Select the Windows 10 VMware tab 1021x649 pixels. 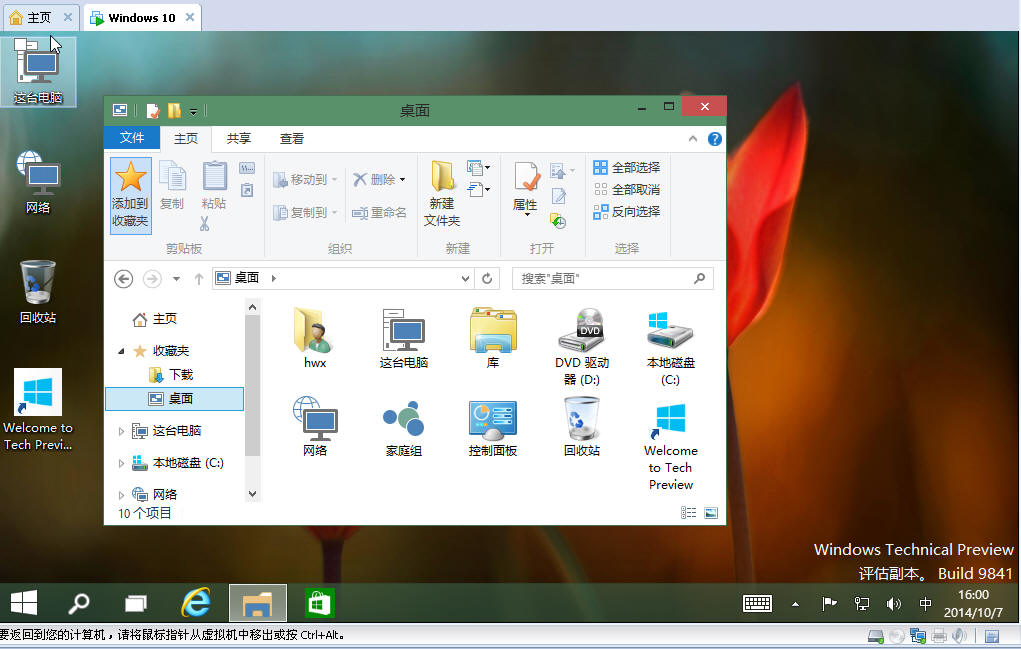142,18
